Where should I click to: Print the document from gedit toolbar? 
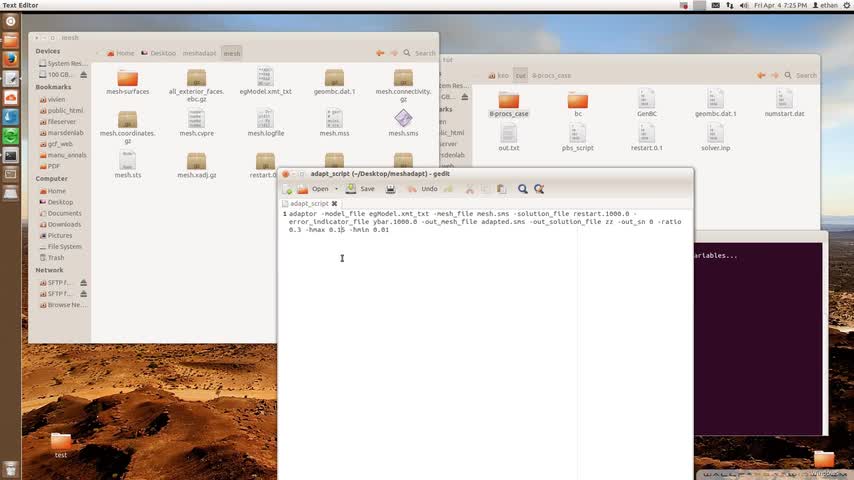pyautogui.click(x=391, y=189)
